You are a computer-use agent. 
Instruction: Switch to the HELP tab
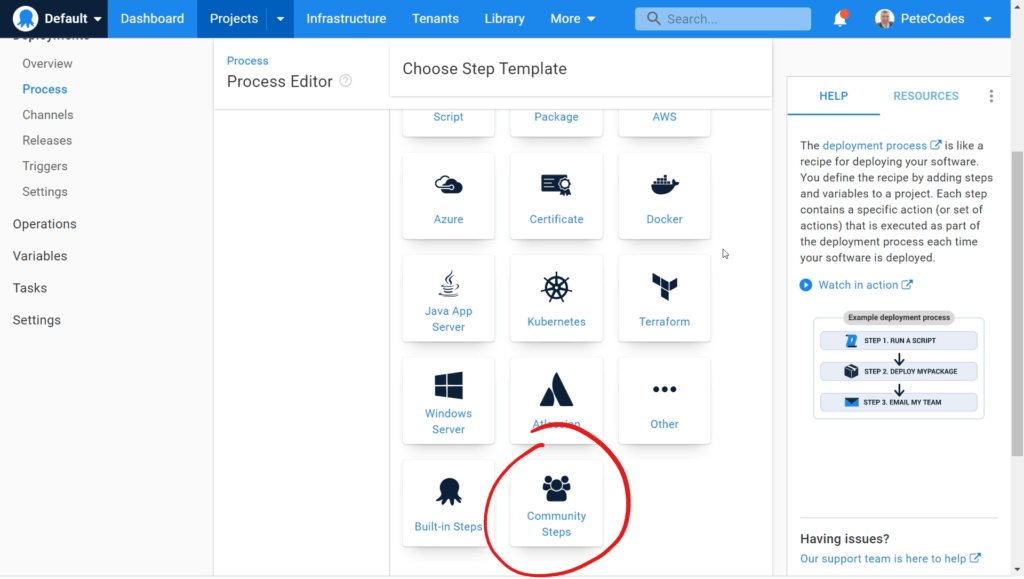click(833, 96)
